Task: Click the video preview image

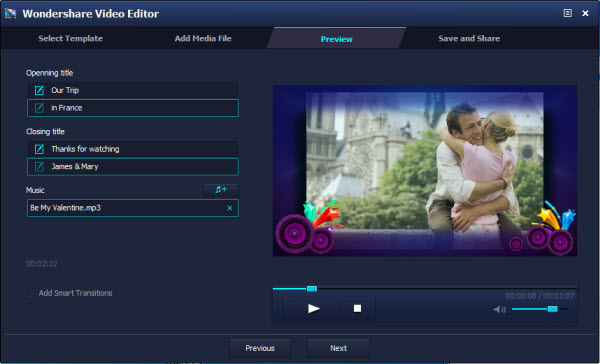Action: [425, 171]
